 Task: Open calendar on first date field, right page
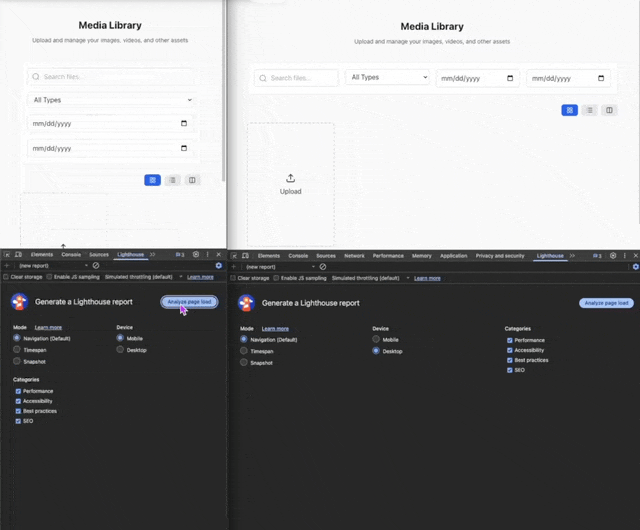(510, 78)
